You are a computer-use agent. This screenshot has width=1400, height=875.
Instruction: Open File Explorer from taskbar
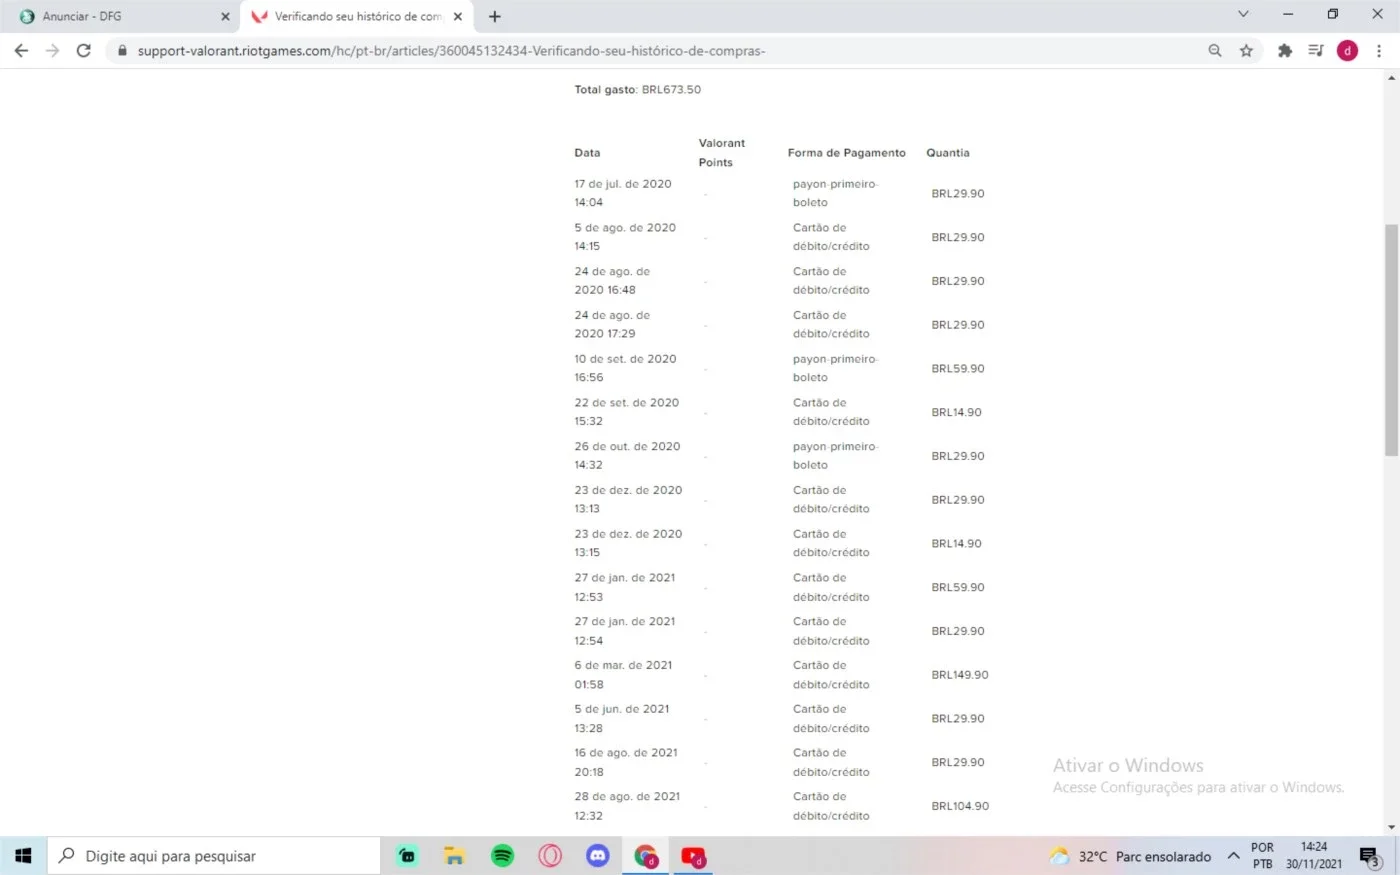(455, 856)
